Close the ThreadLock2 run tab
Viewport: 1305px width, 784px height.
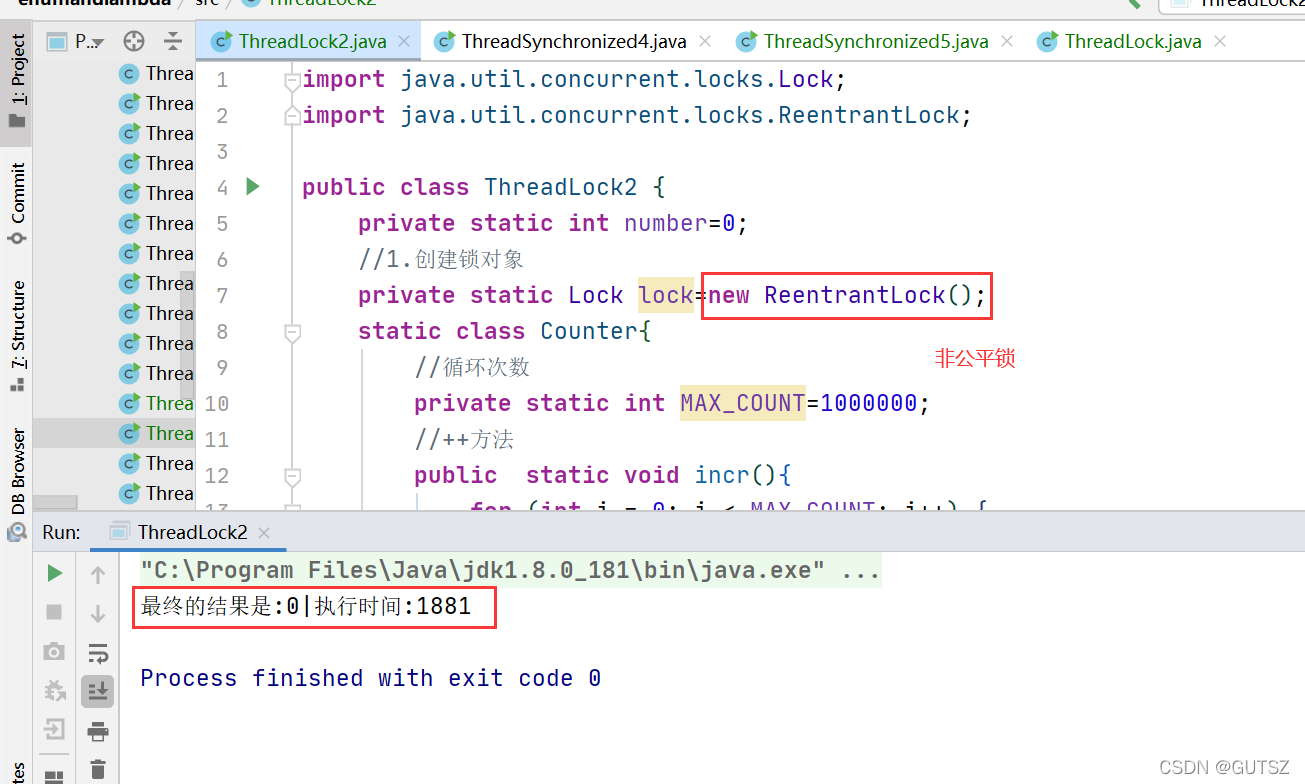coord(265,533)
